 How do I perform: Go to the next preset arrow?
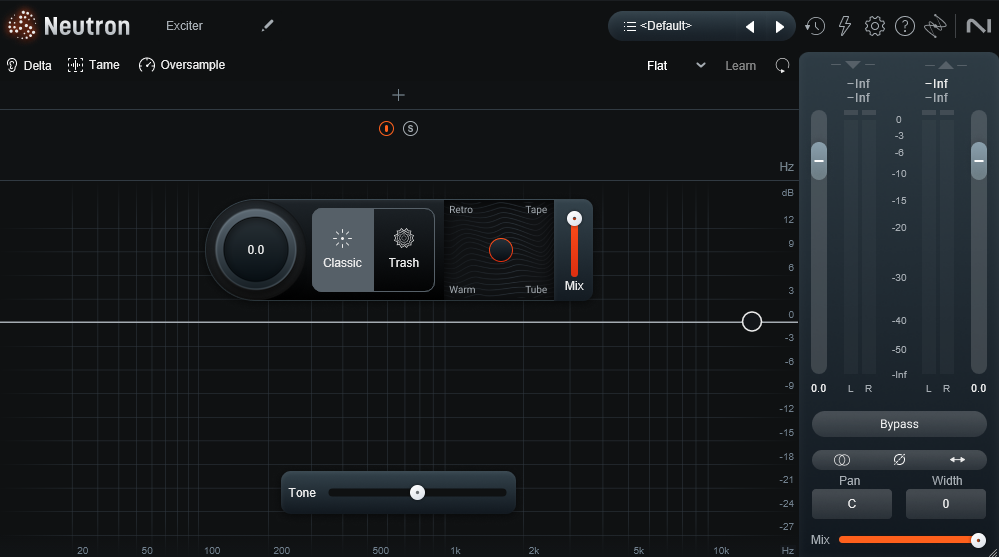point(779,27)
